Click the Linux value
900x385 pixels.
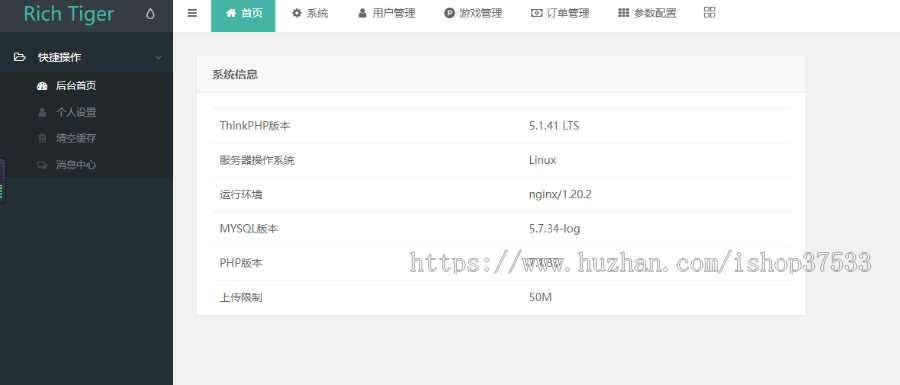(542, 160)
